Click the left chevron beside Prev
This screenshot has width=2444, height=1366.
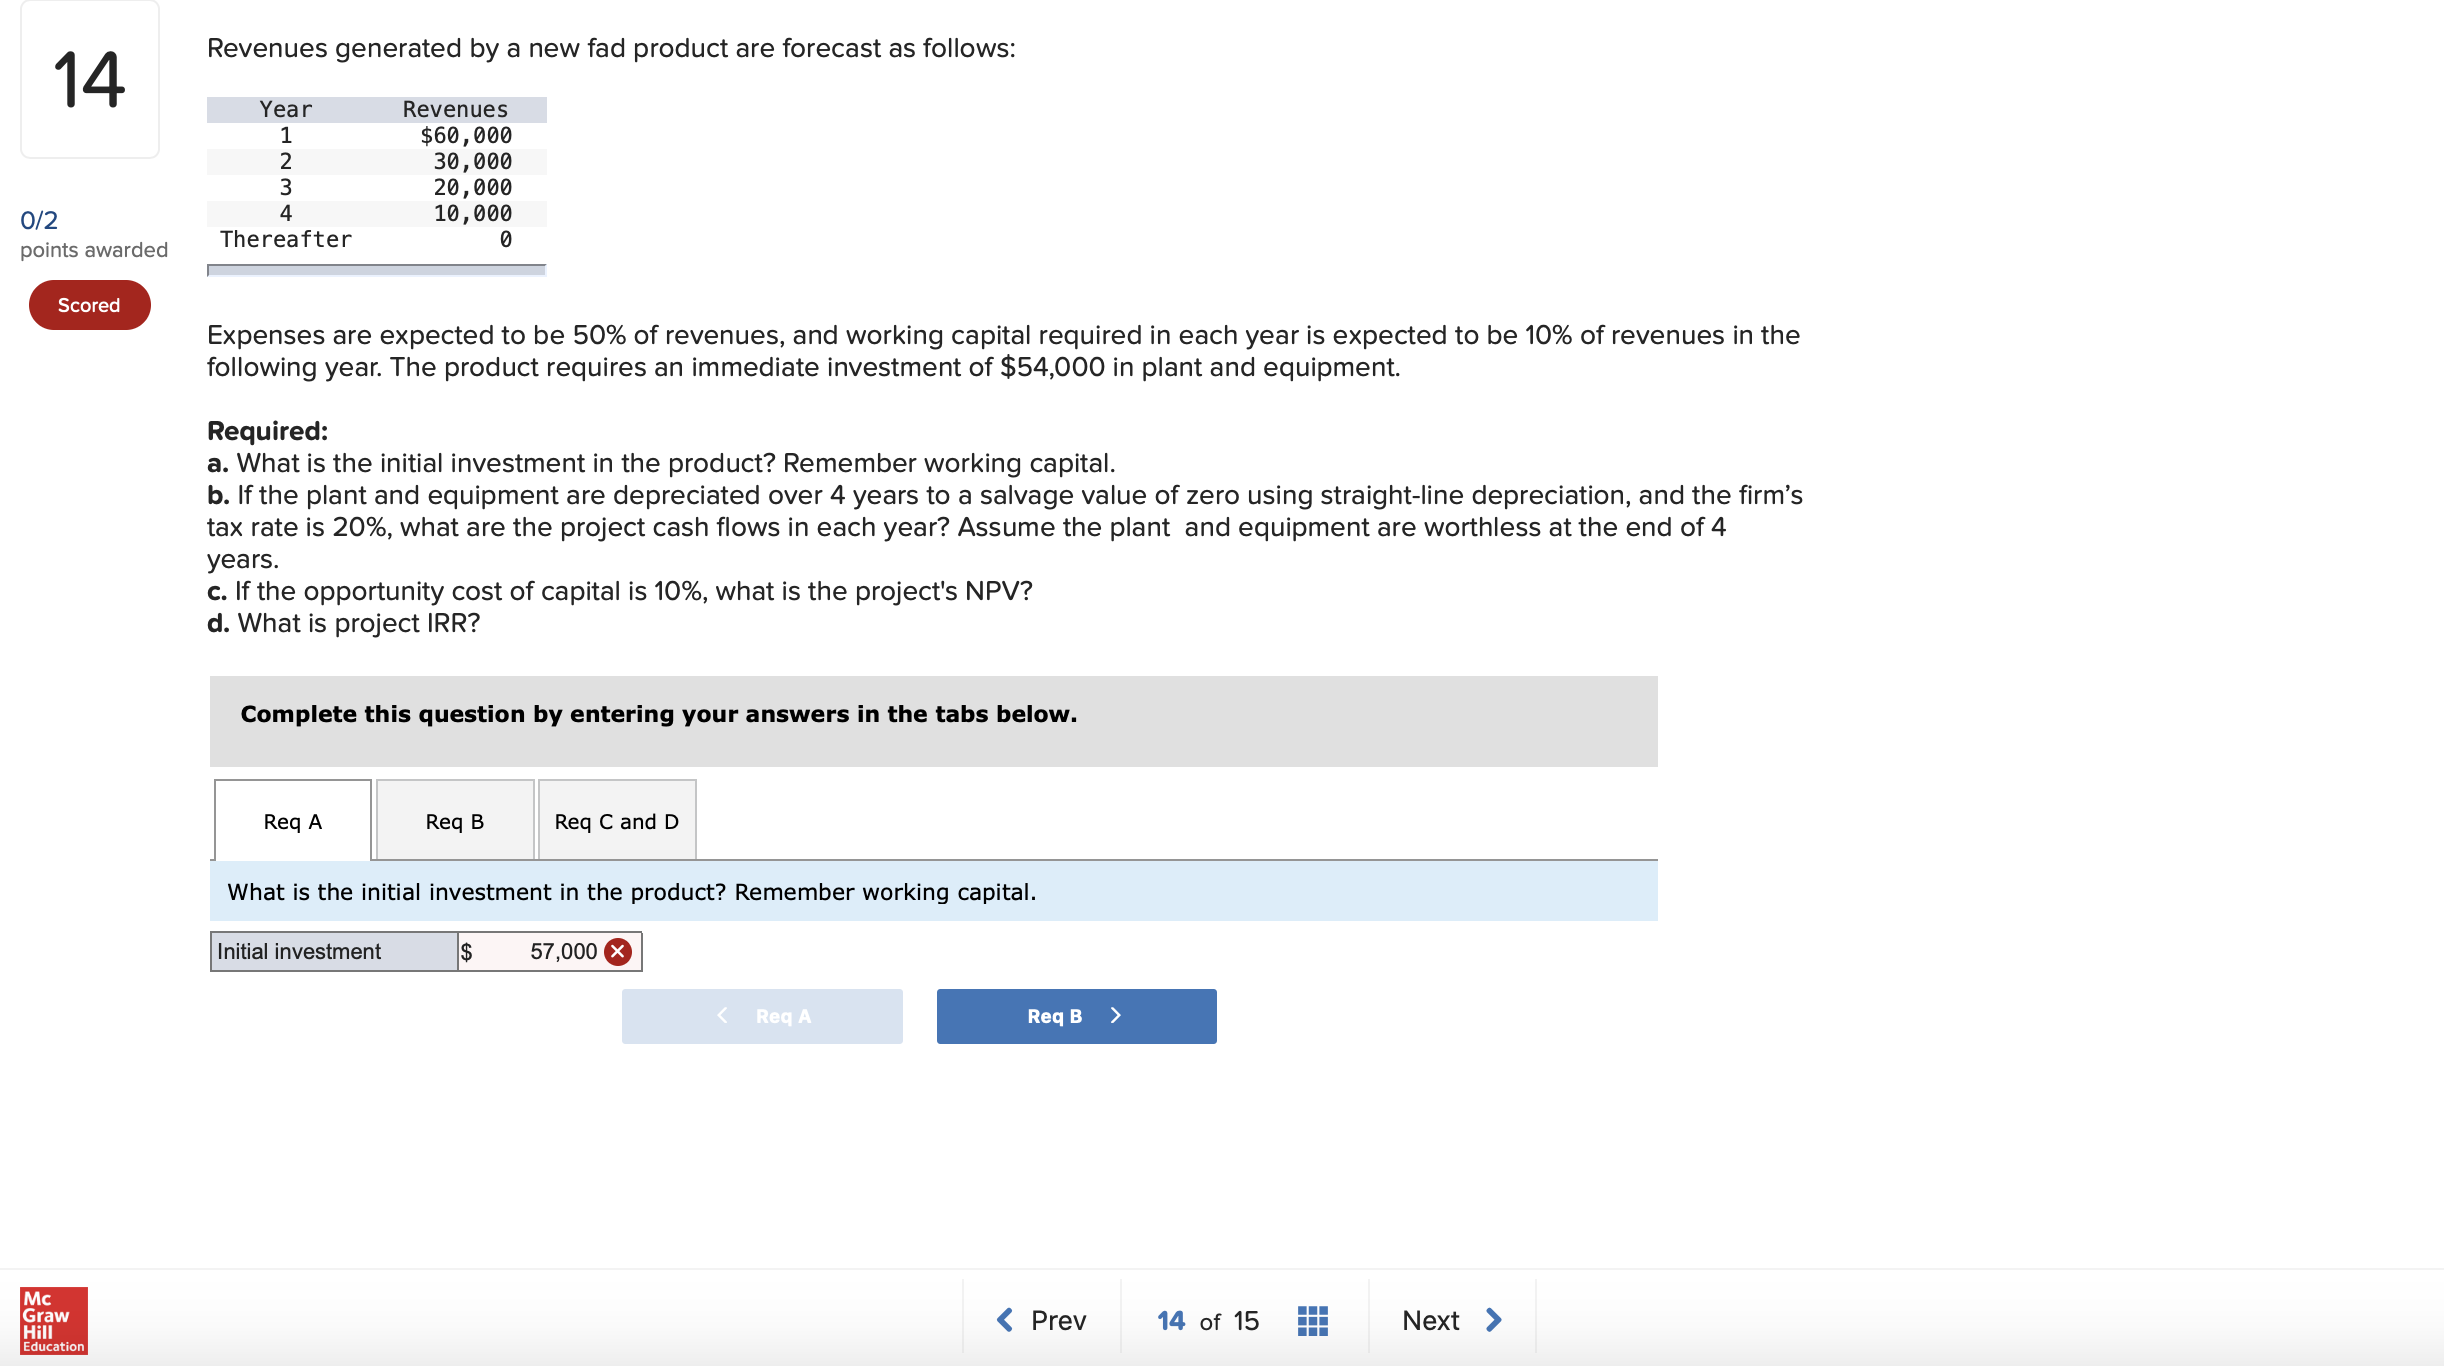1005,1320
